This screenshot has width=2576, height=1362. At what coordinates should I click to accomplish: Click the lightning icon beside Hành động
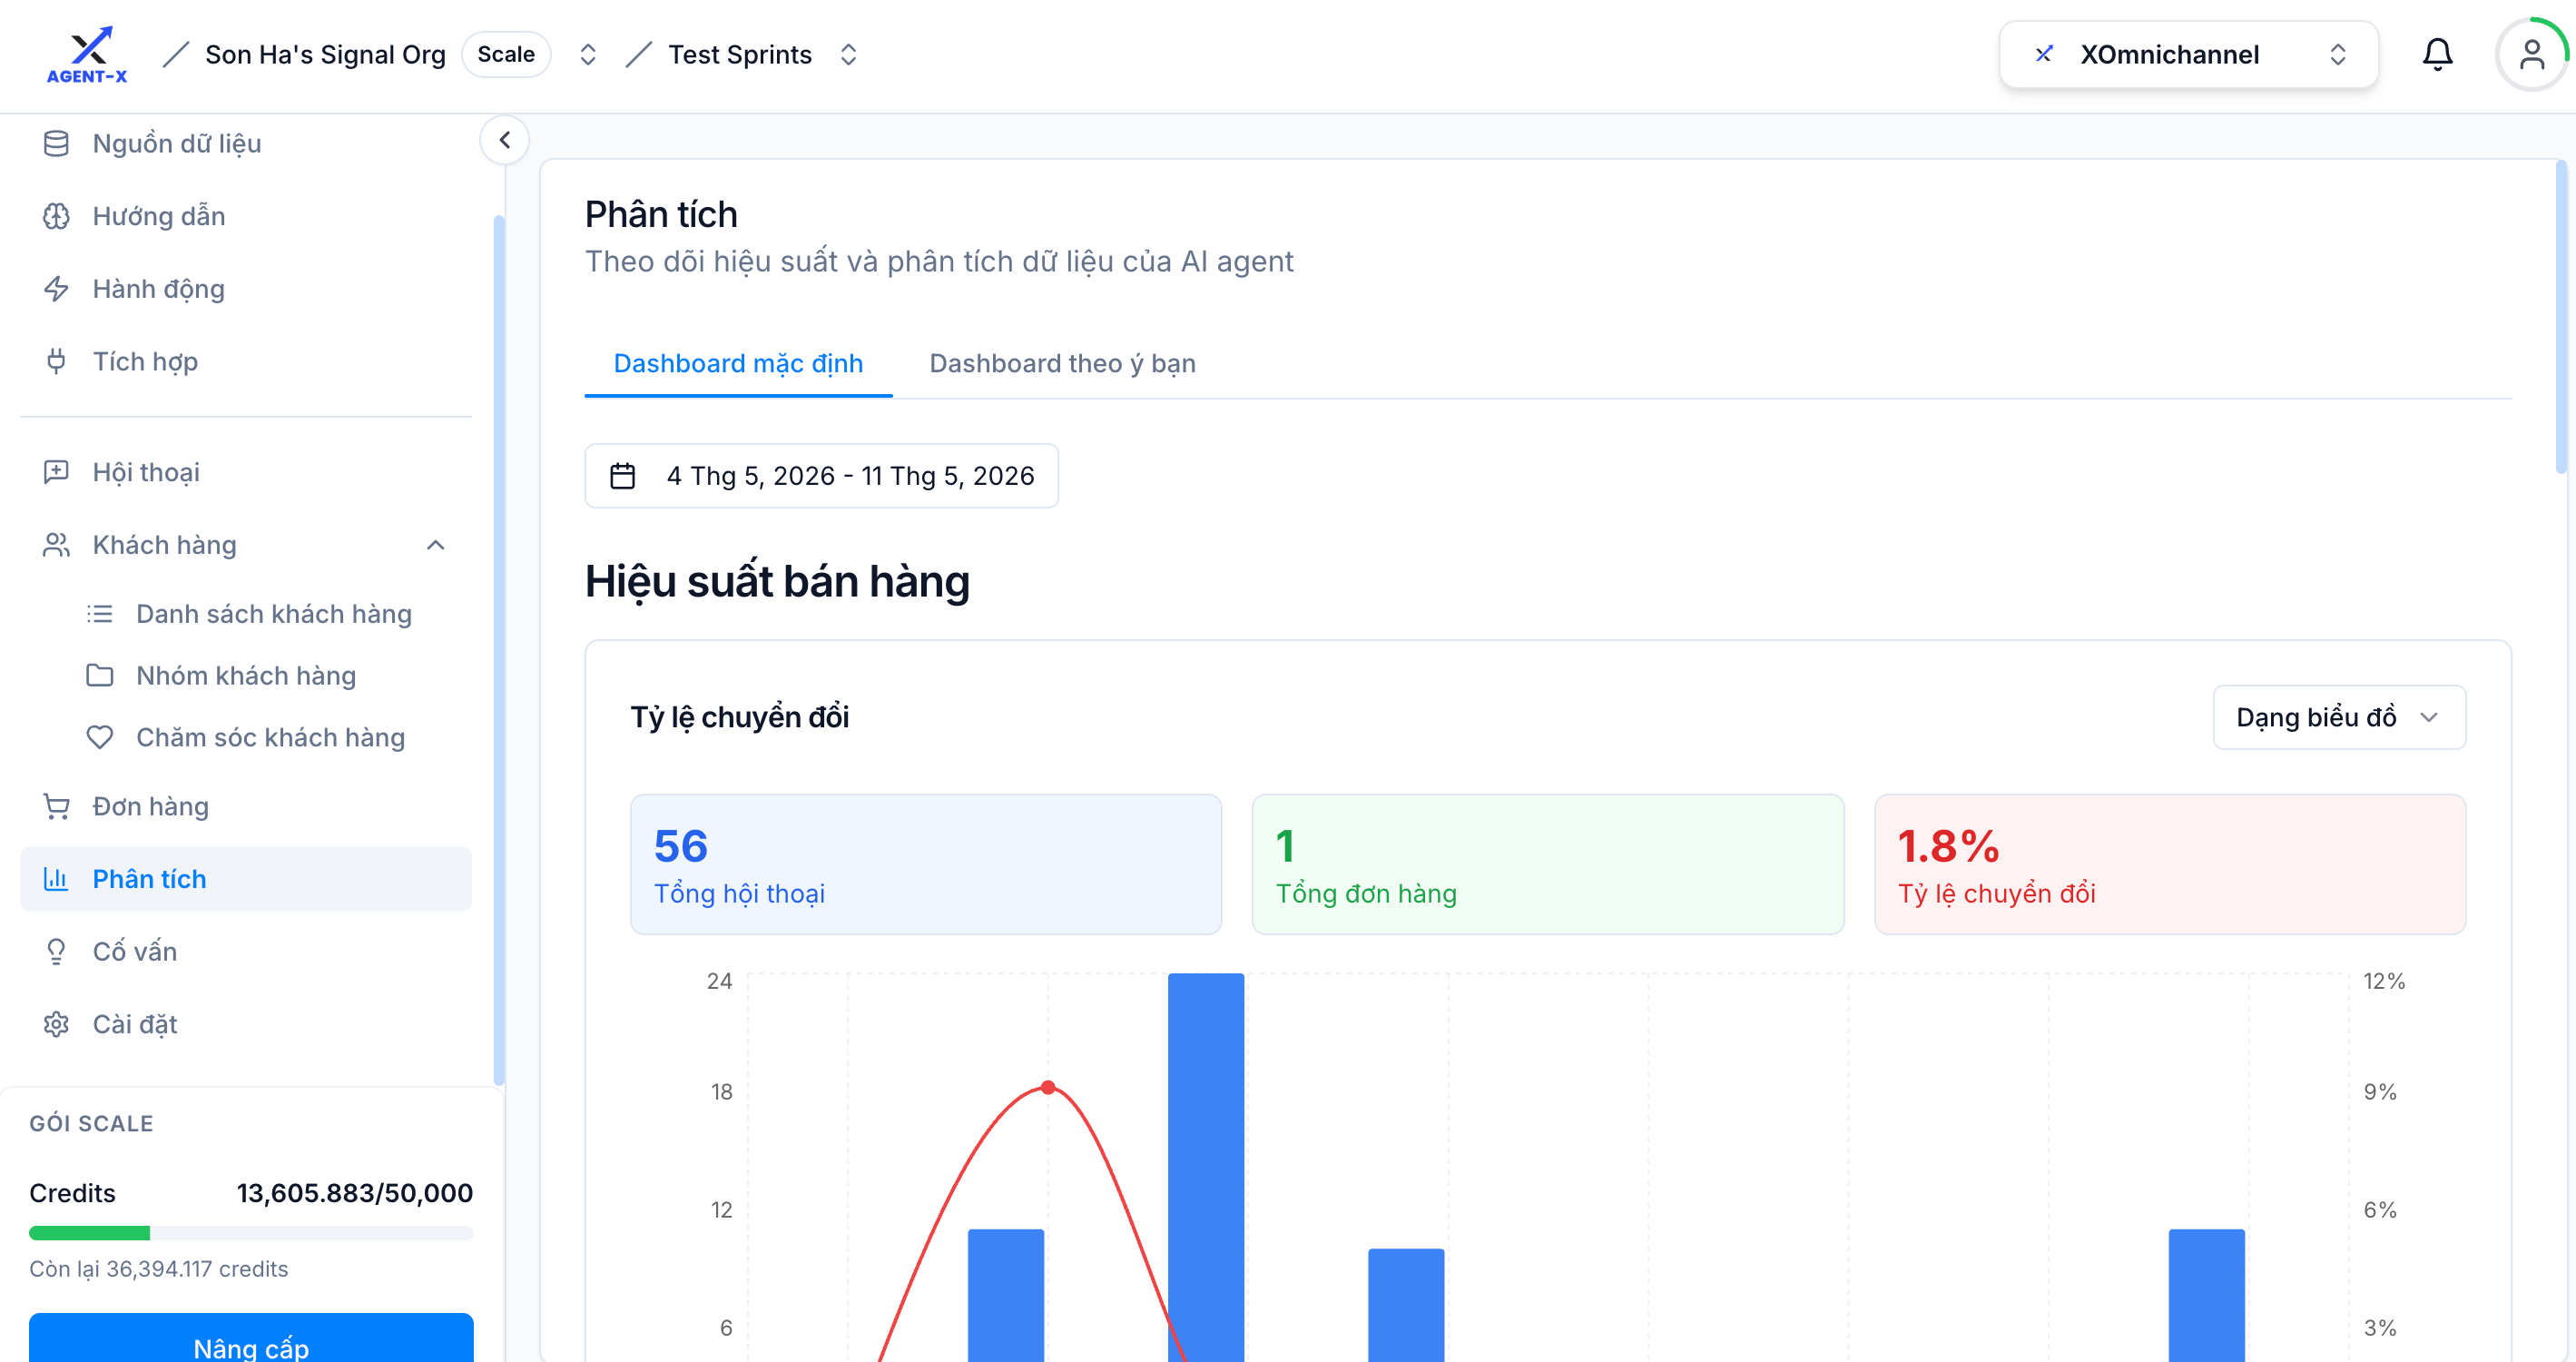point(56,289)
